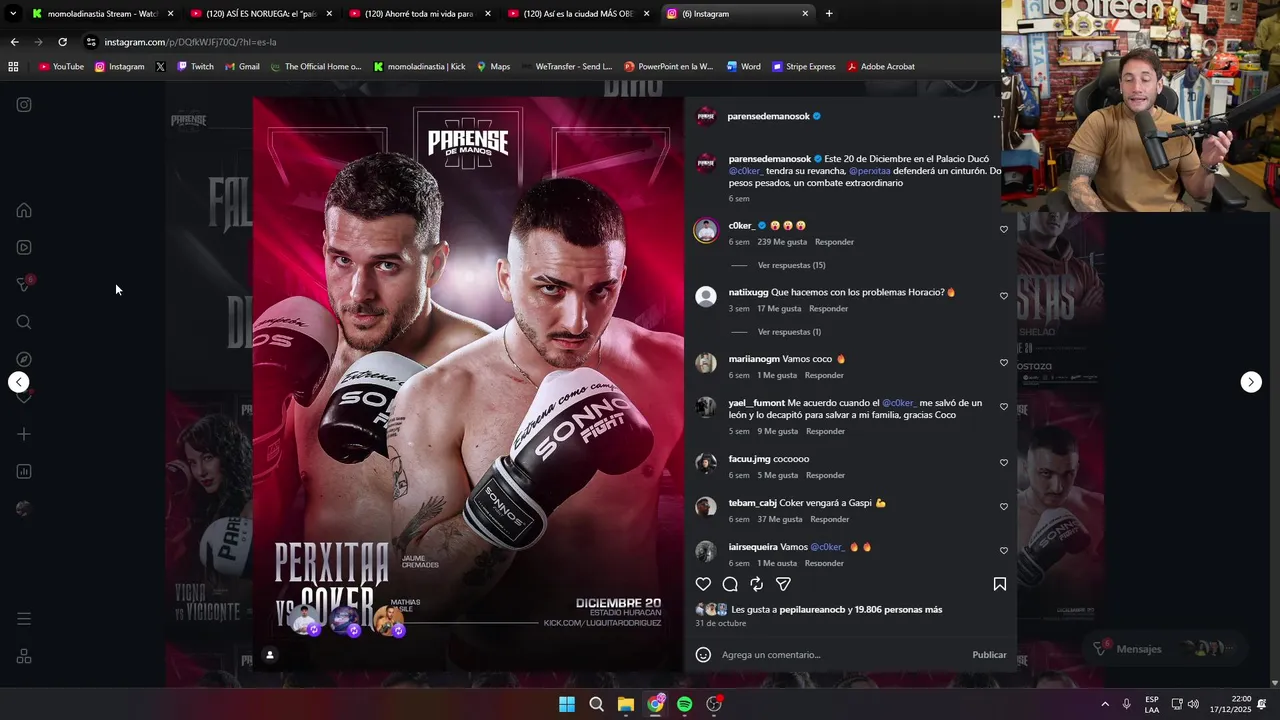Screen dimensions: 1280x720
Task: Open the Explore compass icon
Action: tap(24, 359)
